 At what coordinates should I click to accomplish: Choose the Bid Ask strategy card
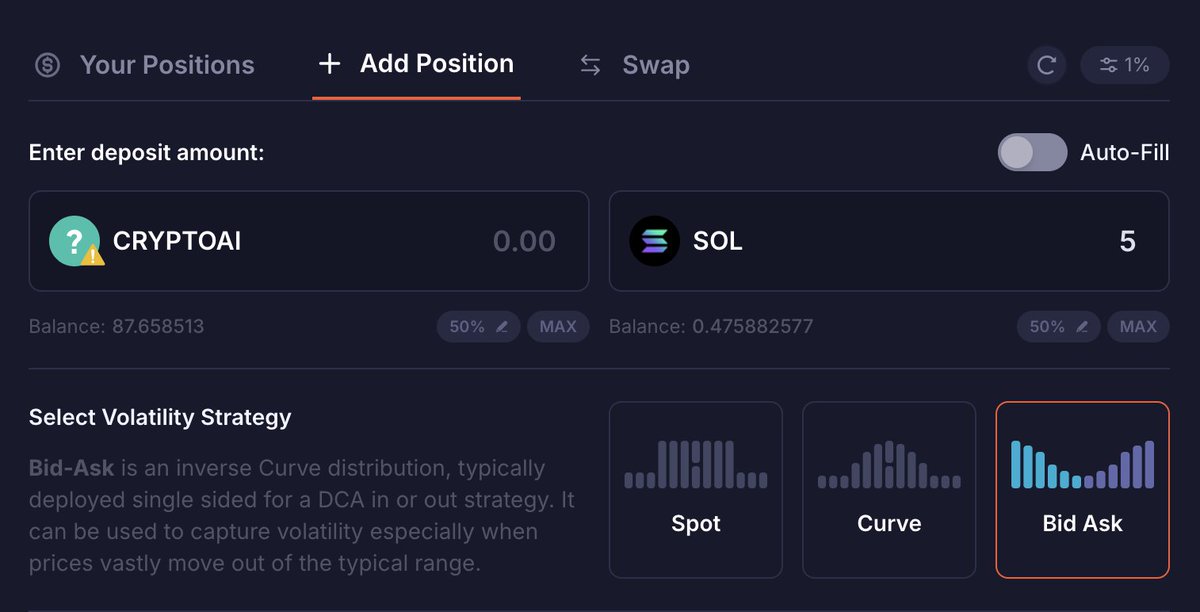click(1082, 489)
